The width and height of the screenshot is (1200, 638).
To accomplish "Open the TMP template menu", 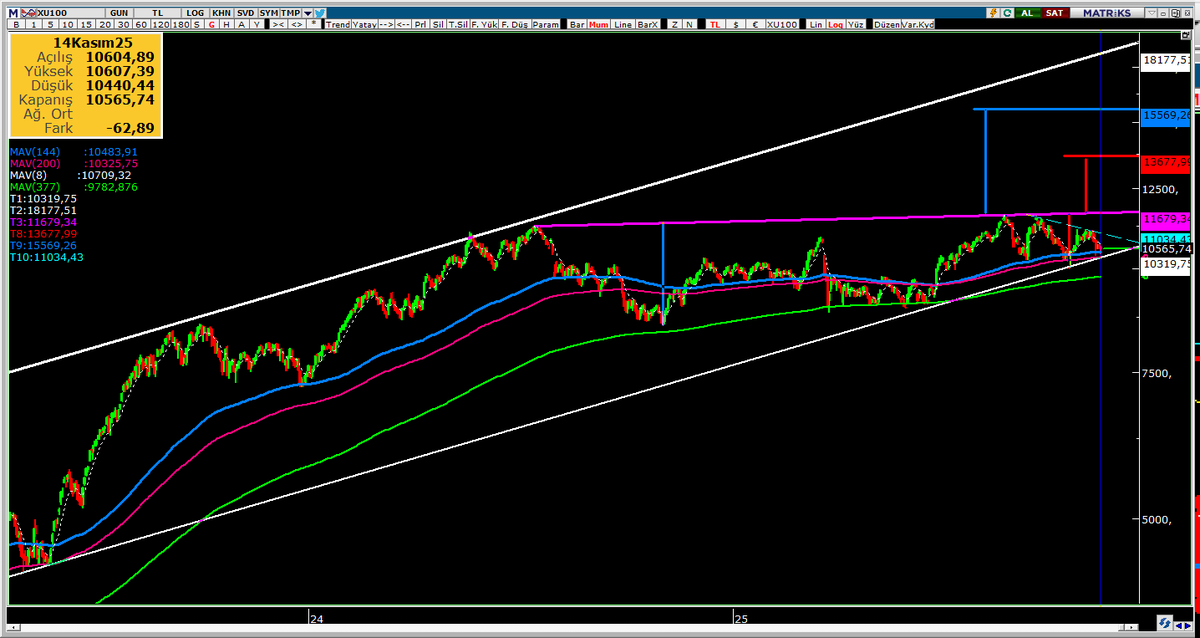I will (291, 12).
